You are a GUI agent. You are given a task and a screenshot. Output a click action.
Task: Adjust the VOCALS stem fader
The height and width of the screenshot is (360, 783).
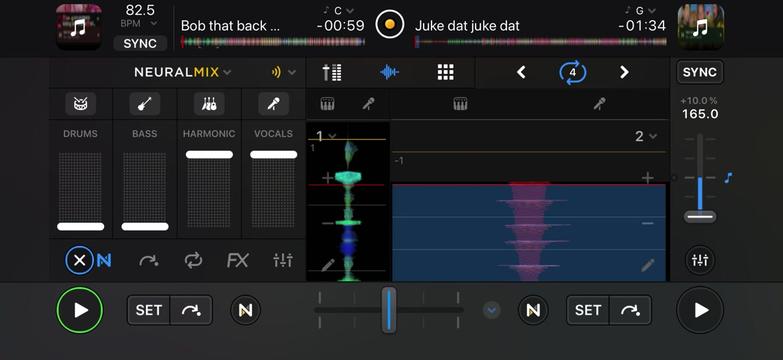[274, 155]
